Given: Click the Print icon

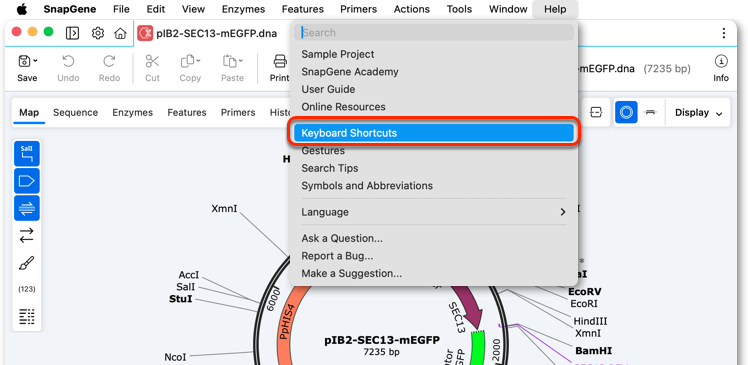Looking at the screenshot, I should pyautogui.click(x=280, y=61).
